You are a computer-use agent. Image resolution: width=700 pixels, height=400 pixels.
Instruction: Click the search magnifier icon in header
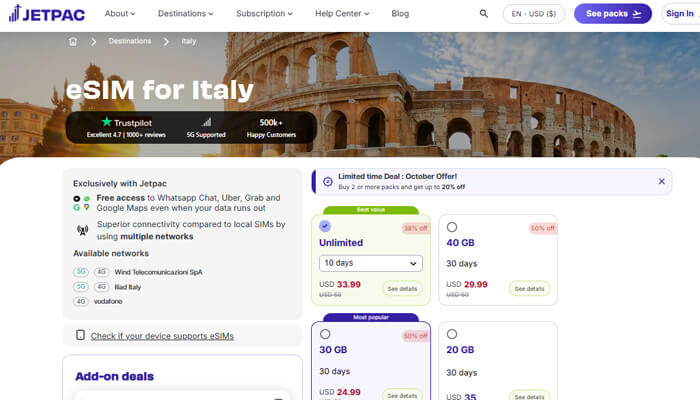[484, 14]
